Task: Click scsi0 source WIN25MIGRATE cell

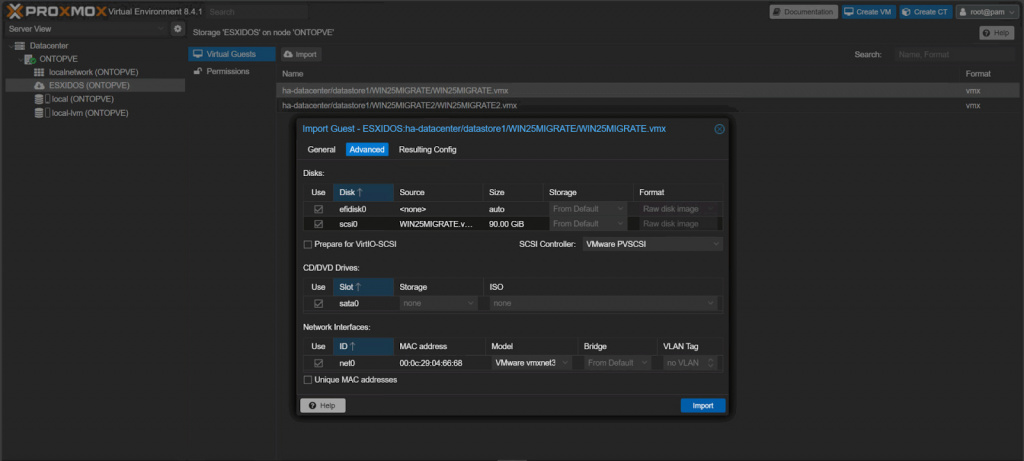Action: (438, 224)
